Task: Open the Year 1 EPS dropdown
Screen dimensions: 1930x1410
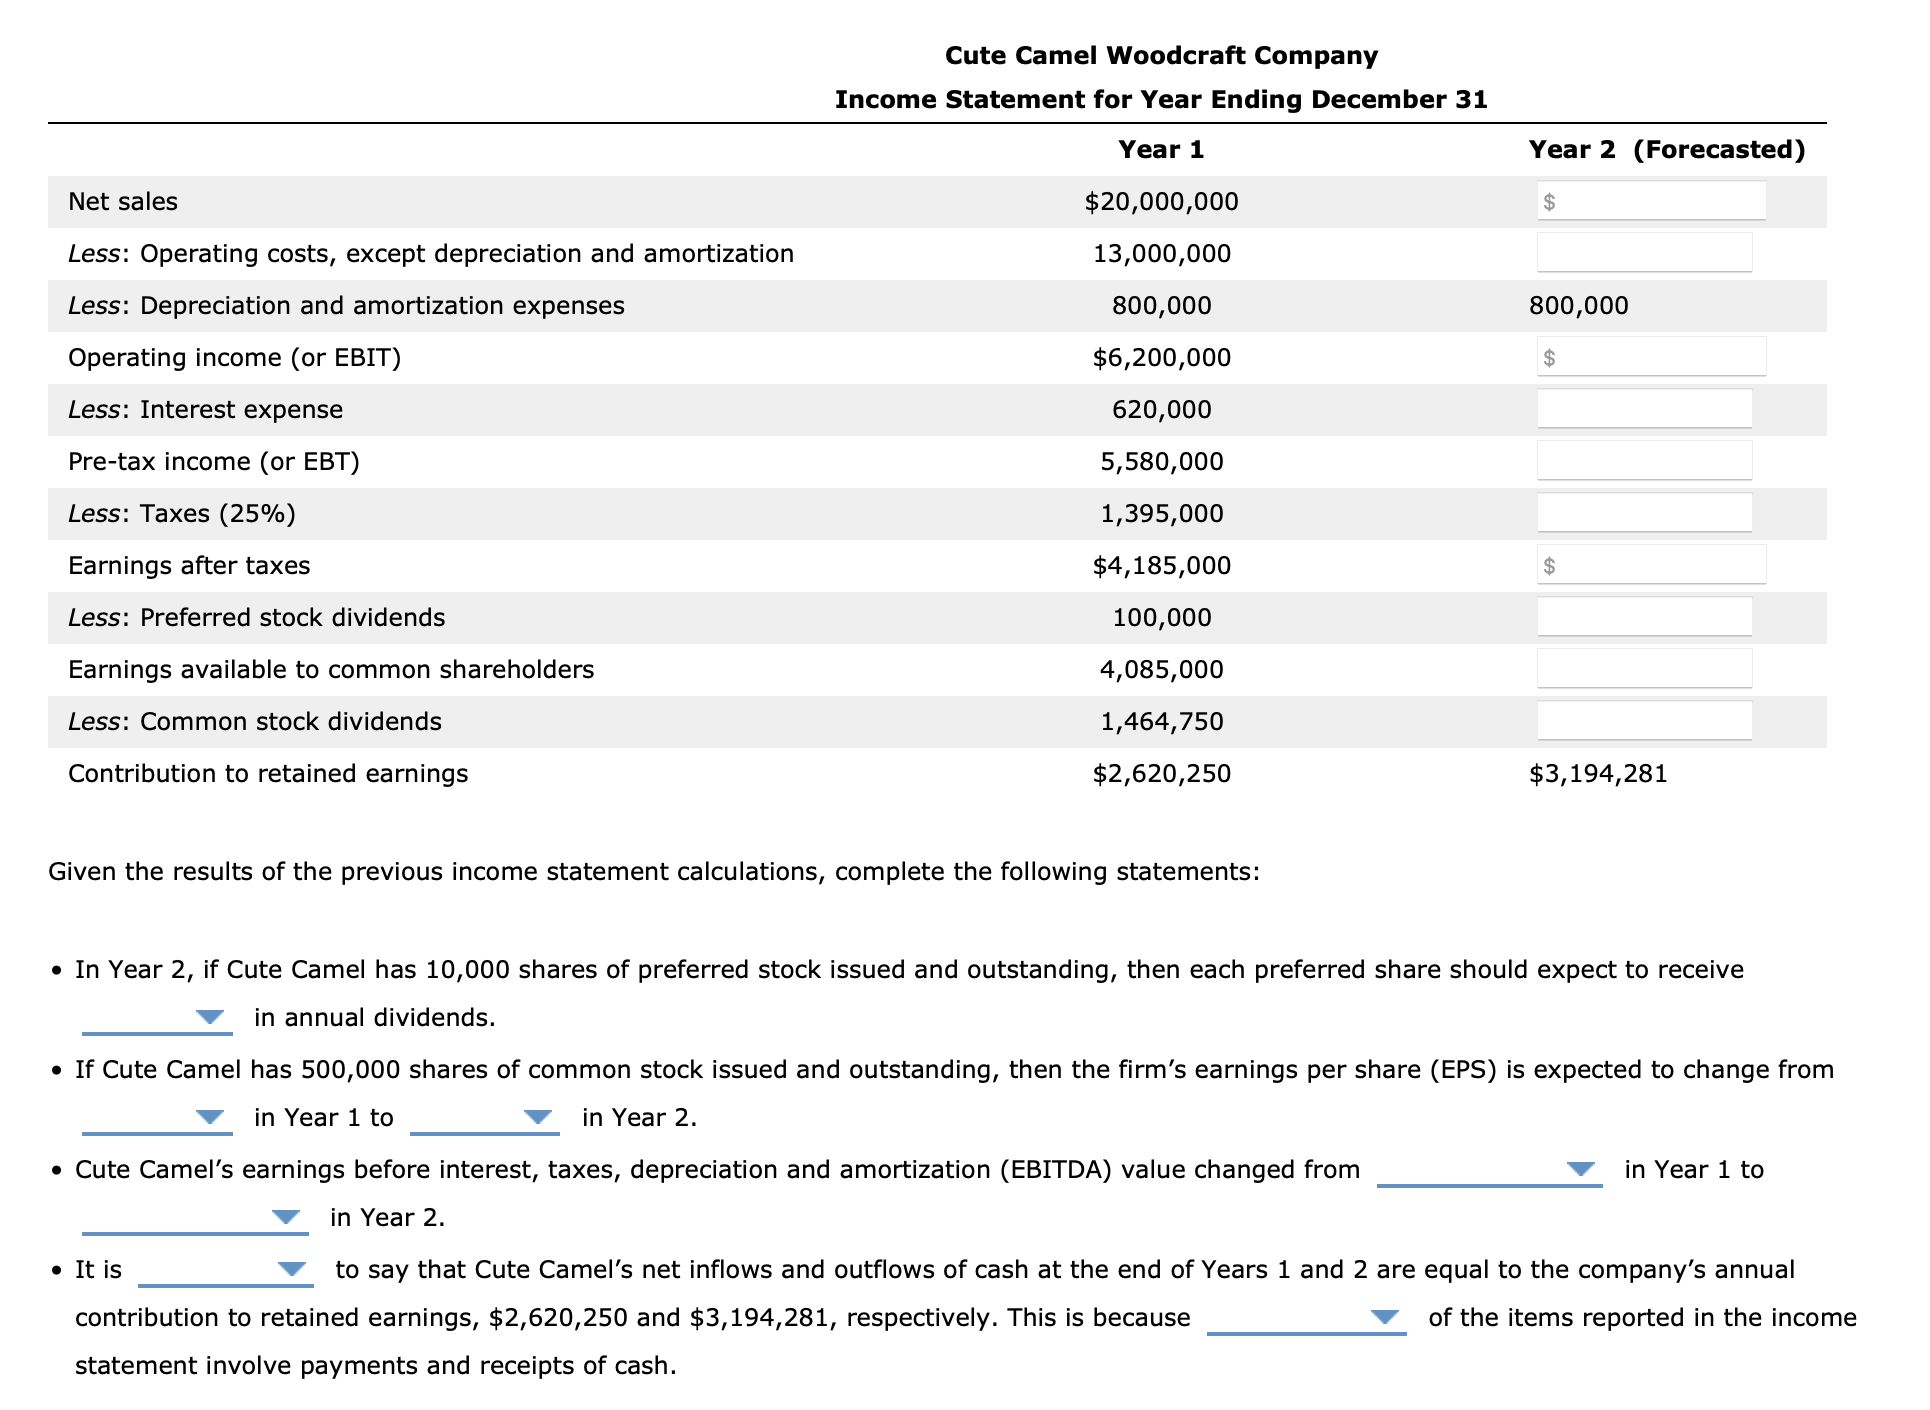Action: [156, 1118]
